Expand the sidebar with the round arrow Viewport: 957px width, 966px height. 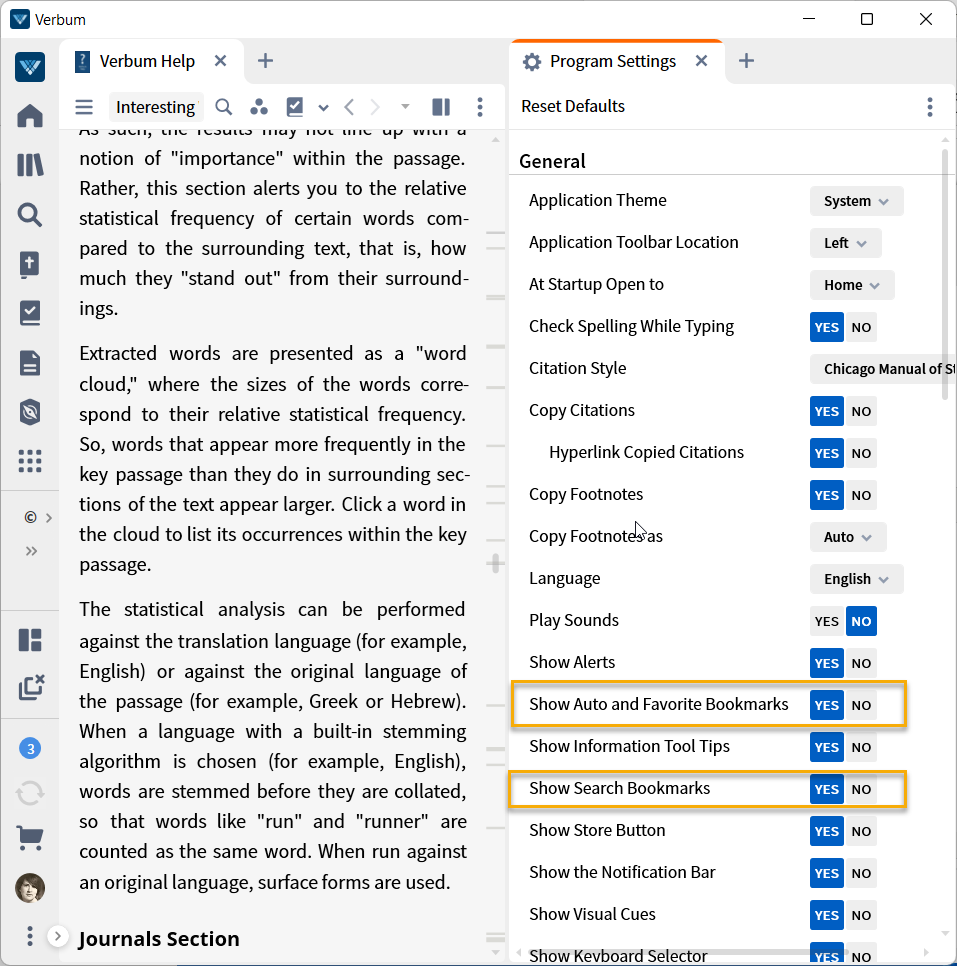(57, 936)
